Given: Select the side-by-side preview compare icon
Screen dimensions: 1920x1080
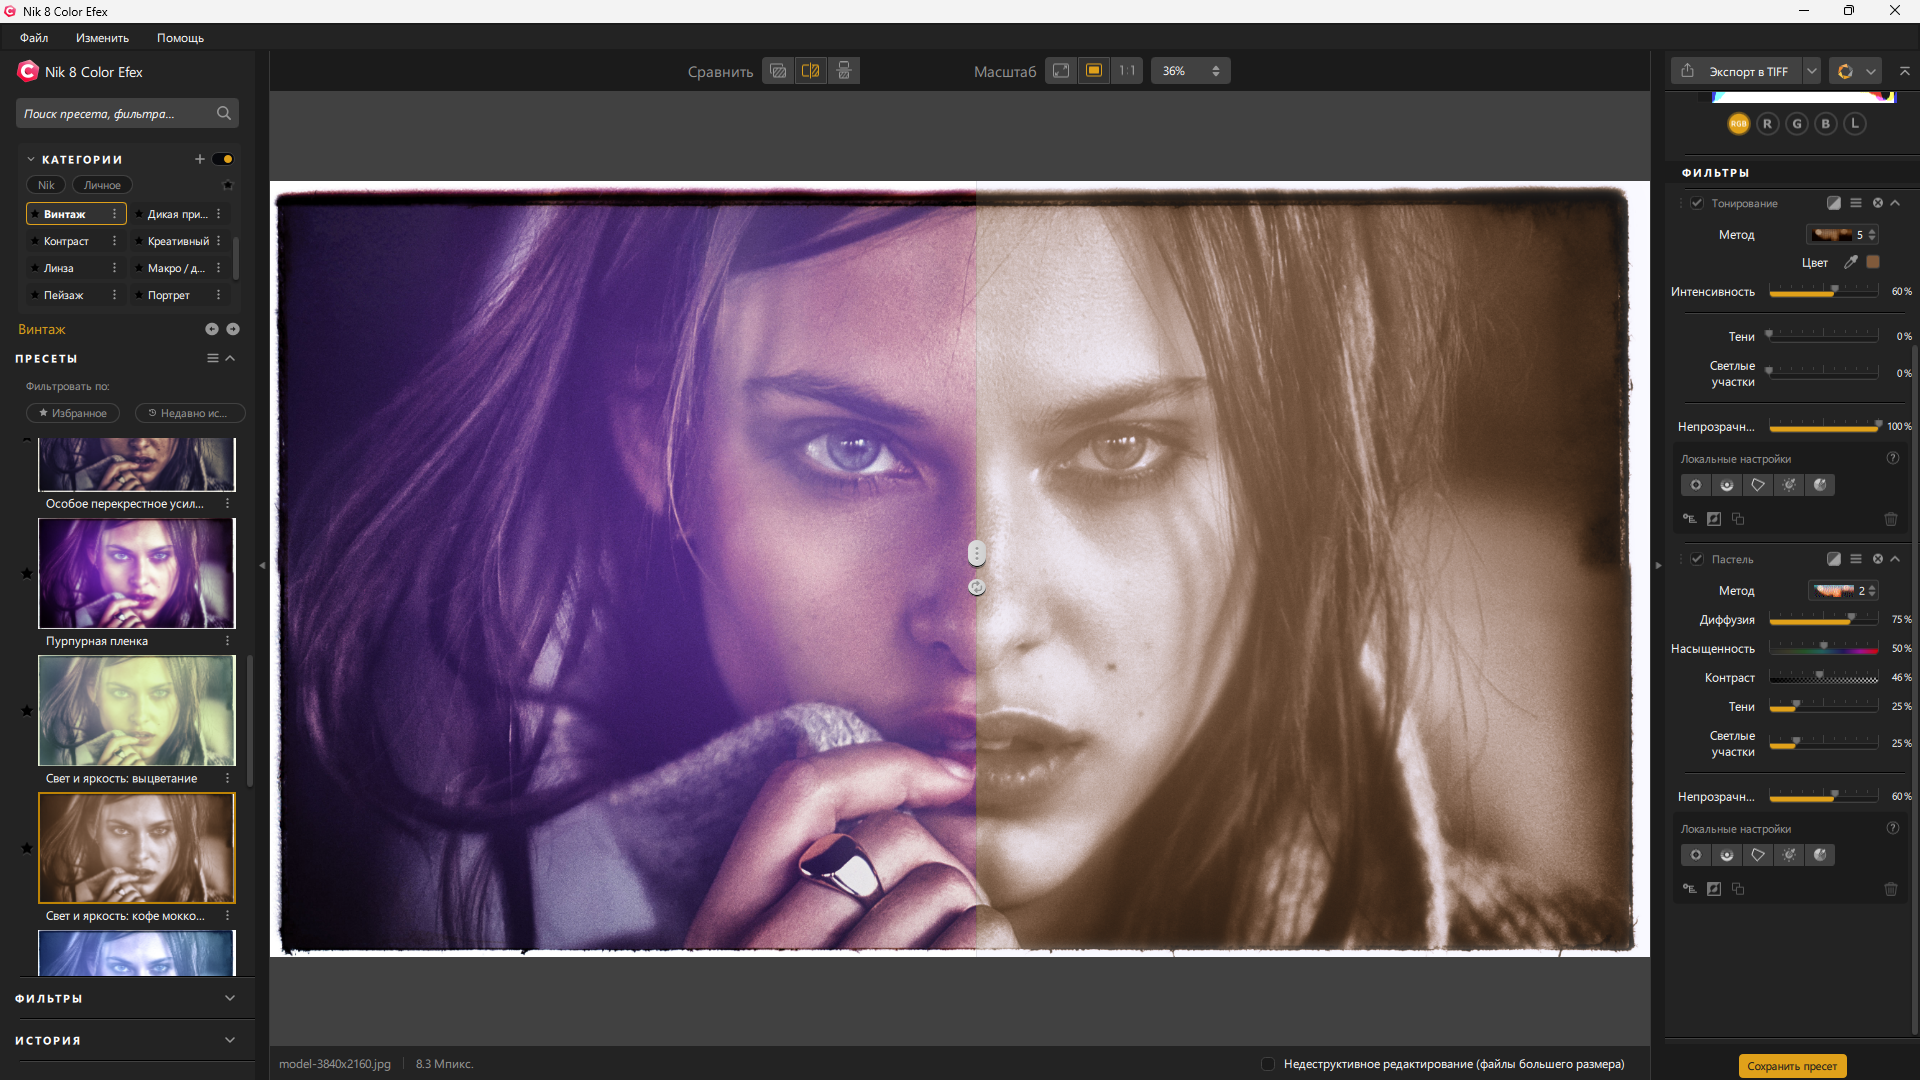Looking at the screenshot, I should click(844, 71).
